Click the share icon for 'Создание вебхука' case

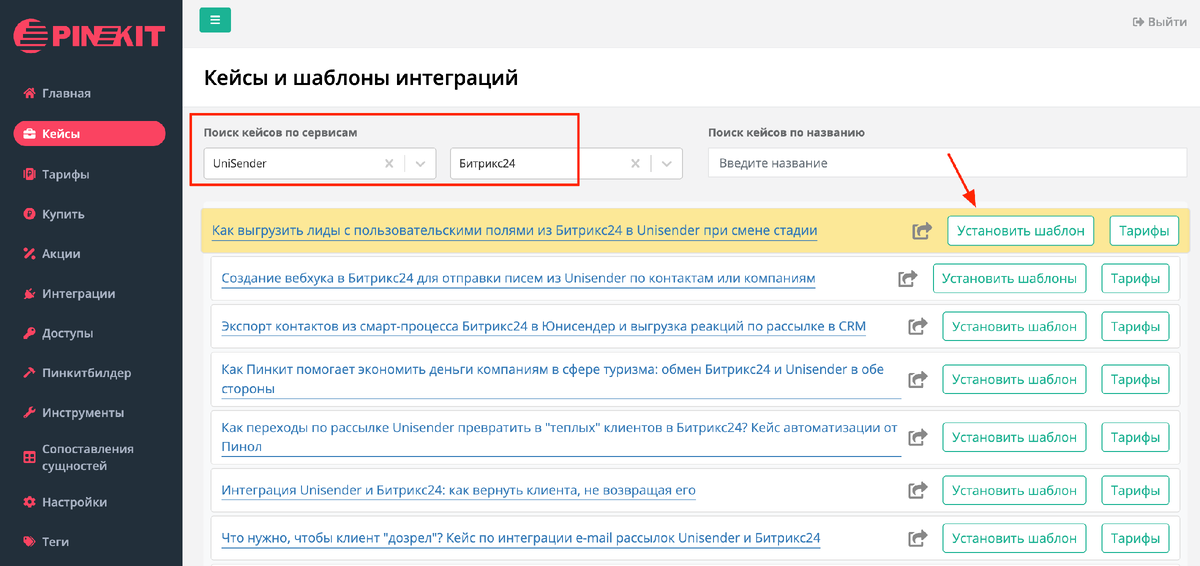click(908, 279)
